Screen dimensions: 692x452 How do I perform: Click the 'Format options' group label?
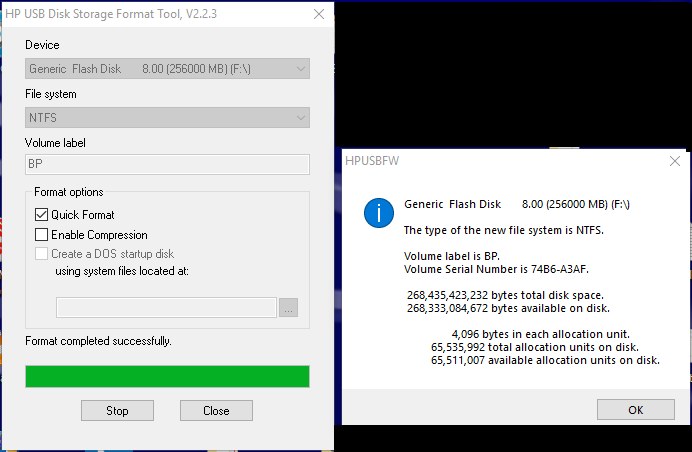(x=69, y=192)
